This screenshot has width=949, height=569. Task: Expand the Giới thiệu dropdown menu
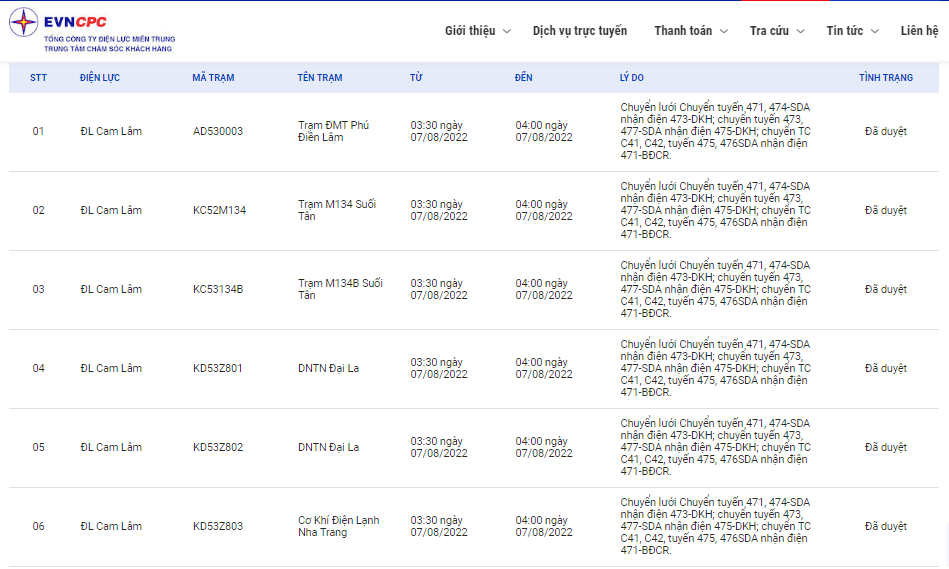click(477, 31)
